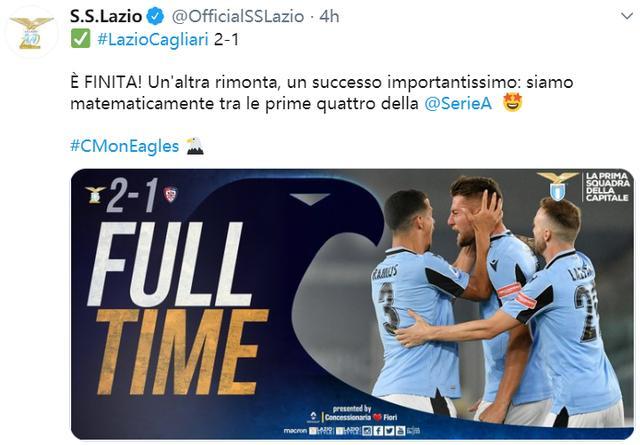Click the eagle emoji after #CMonEagles
This screenshot has width=640, height=445.
tap(195, 146)
